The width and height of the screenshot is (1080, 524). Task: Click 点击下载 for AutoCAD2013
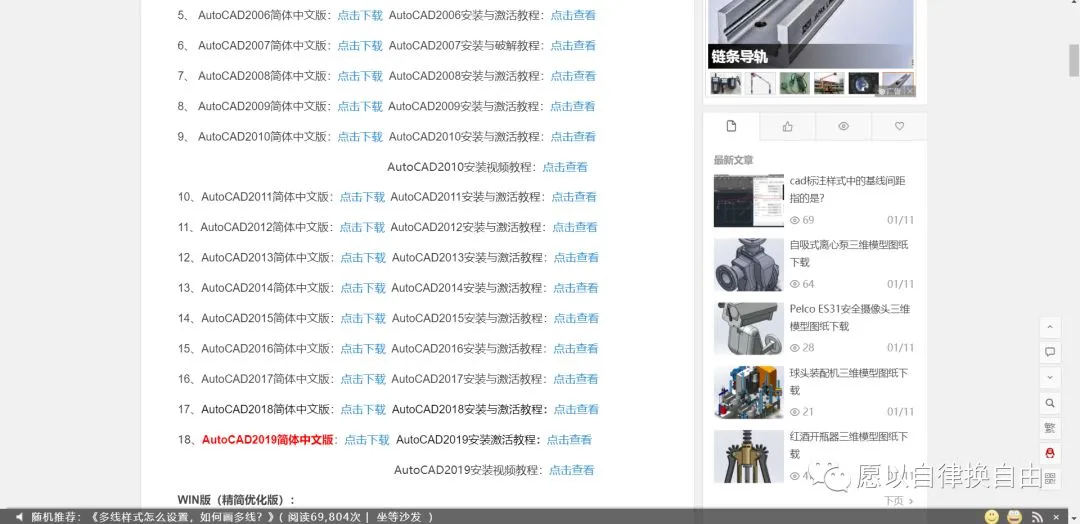[x=363, y=258]
